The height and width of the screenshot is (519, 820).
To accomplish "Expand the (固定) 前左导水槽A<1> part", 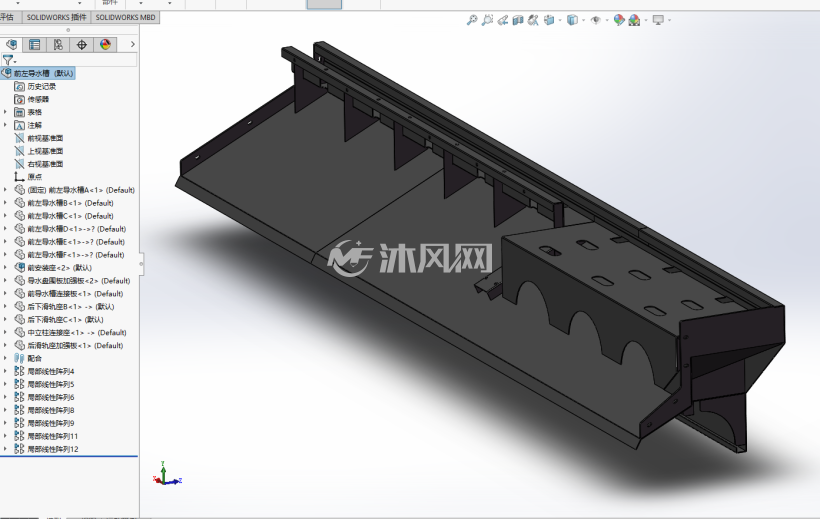I will pos(6,190).
